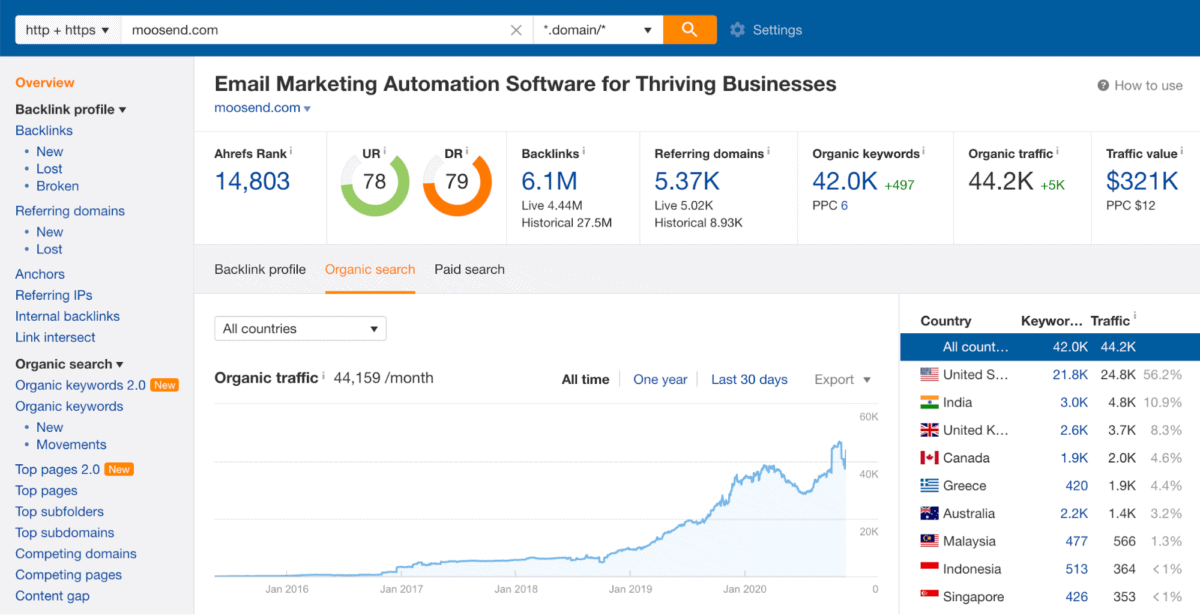The height and width of the screenshot is (615, 1200).
Task: Open Settings via the gear icon
Action: (738, 30)
